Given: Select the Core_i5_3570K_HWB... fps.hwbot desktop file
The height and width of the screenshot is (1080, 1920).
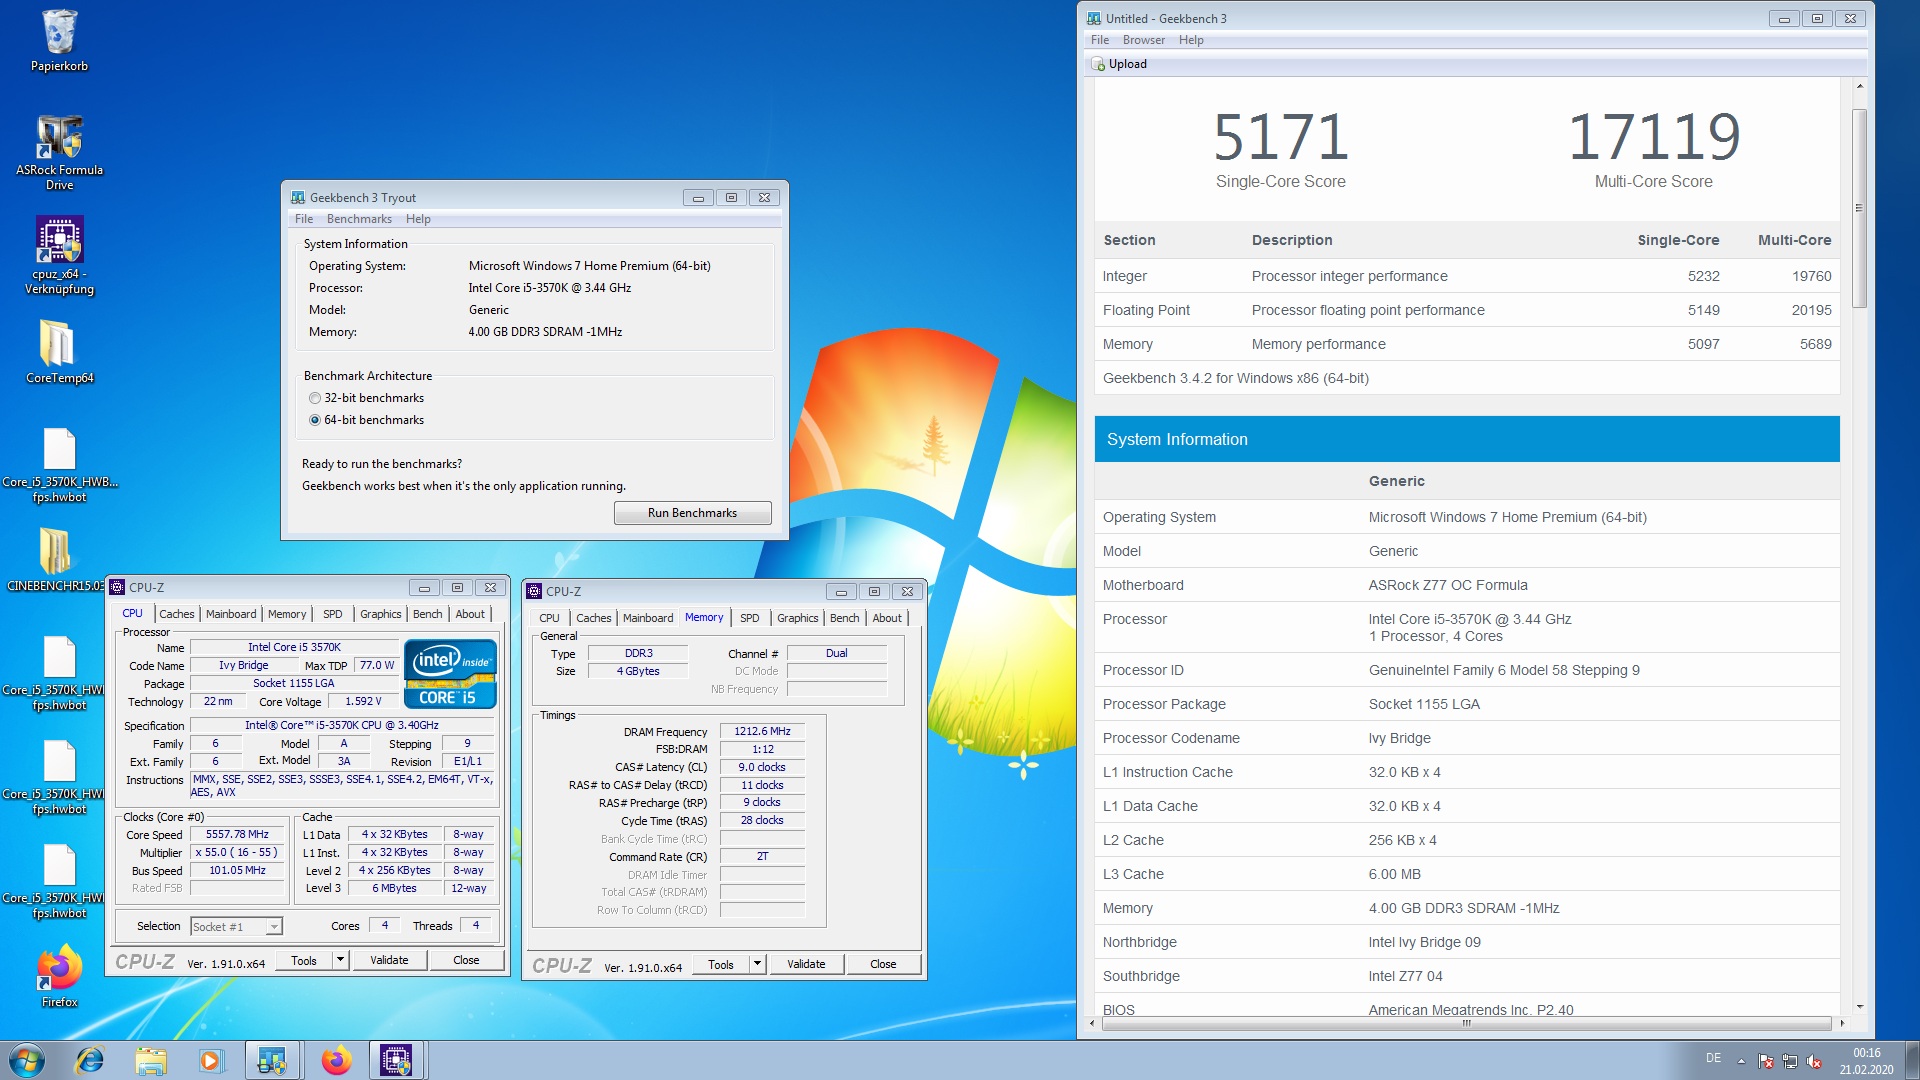Looking at the screenshot, I should tap(59, 465).
